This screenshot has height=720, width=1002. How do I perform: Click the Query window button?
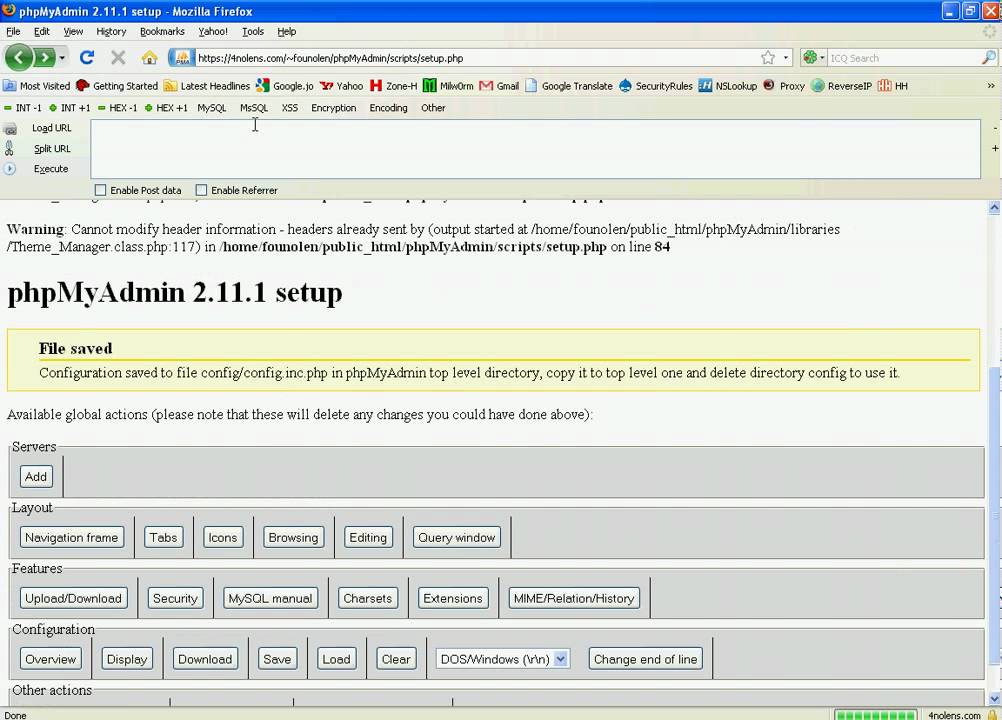pos(457,537)
